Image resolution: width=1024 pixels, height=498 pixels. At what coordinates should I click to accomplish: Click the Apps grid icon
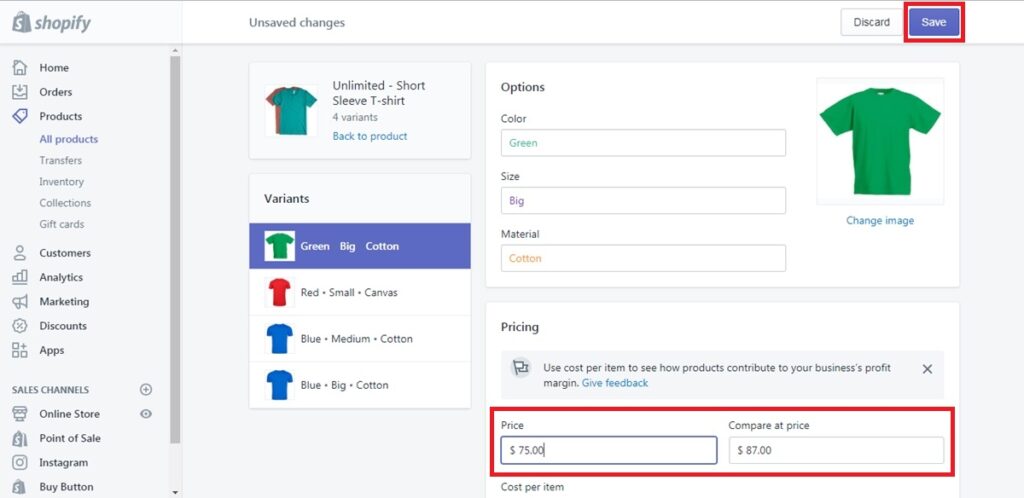(x=20, y=350)
